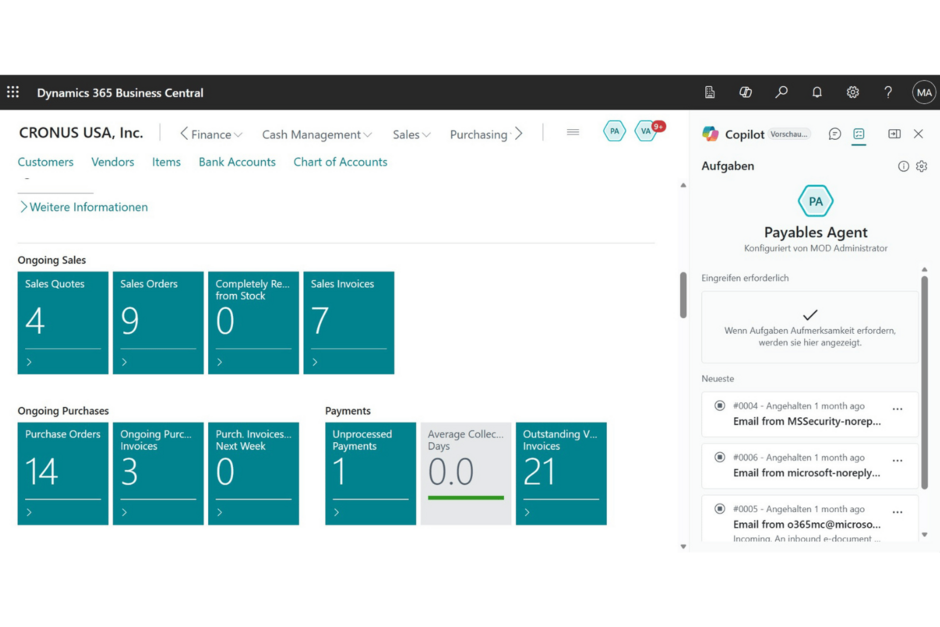Expand the Cash Management dropdown
The image size is (940, 627).
(x=316, y=135)
